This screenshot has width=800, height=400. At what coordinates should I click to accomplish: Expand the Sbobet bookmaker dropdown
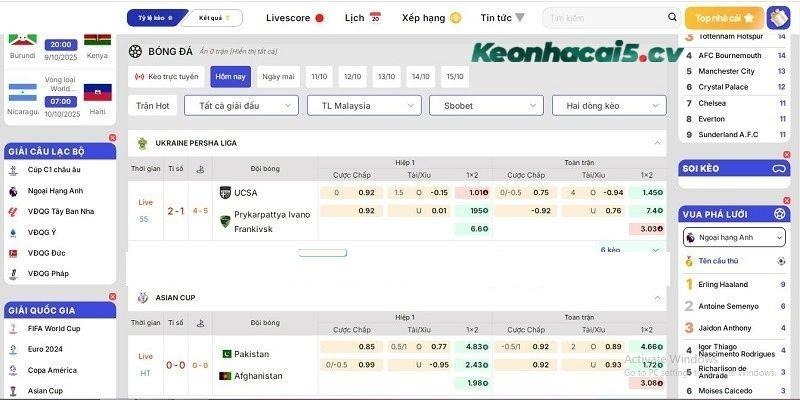[487, 105]
